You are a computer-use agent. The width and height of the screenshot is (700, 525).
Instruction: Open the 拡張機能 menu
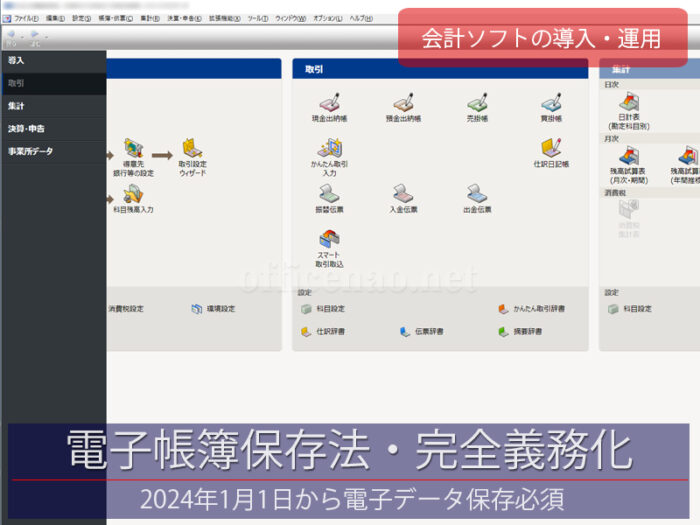[x=225, y=18]
